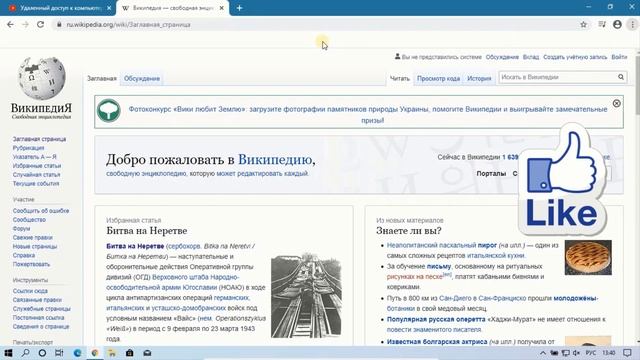Image resolution: width=640 pixels, height=360 pixels.
Task: Select the Читать view tab
Action: pos(400,78)
